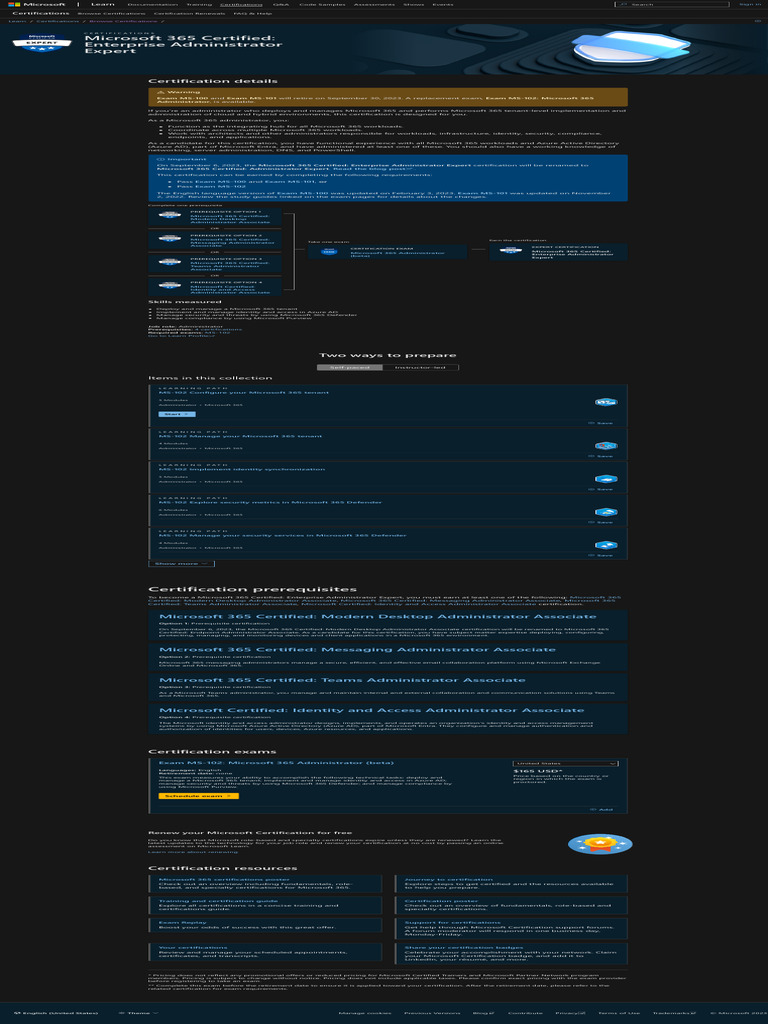Open Certification Renewals in the sub-navigation

click(x=189, y=13)
